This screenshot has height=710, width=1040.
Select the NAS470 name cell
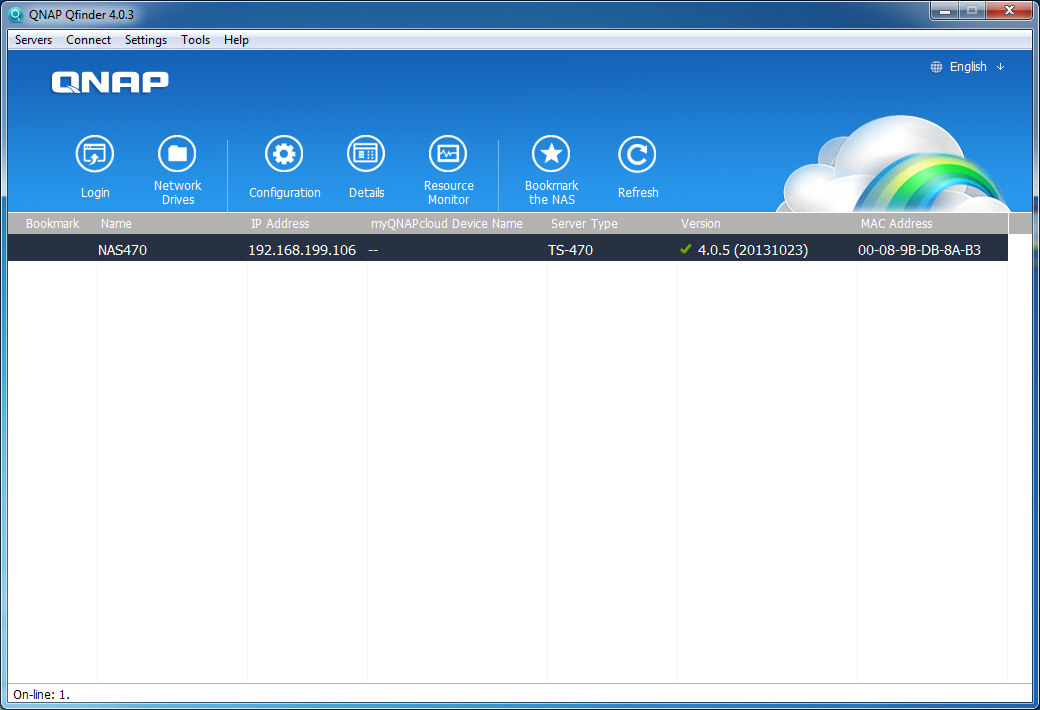pos(122,250)
